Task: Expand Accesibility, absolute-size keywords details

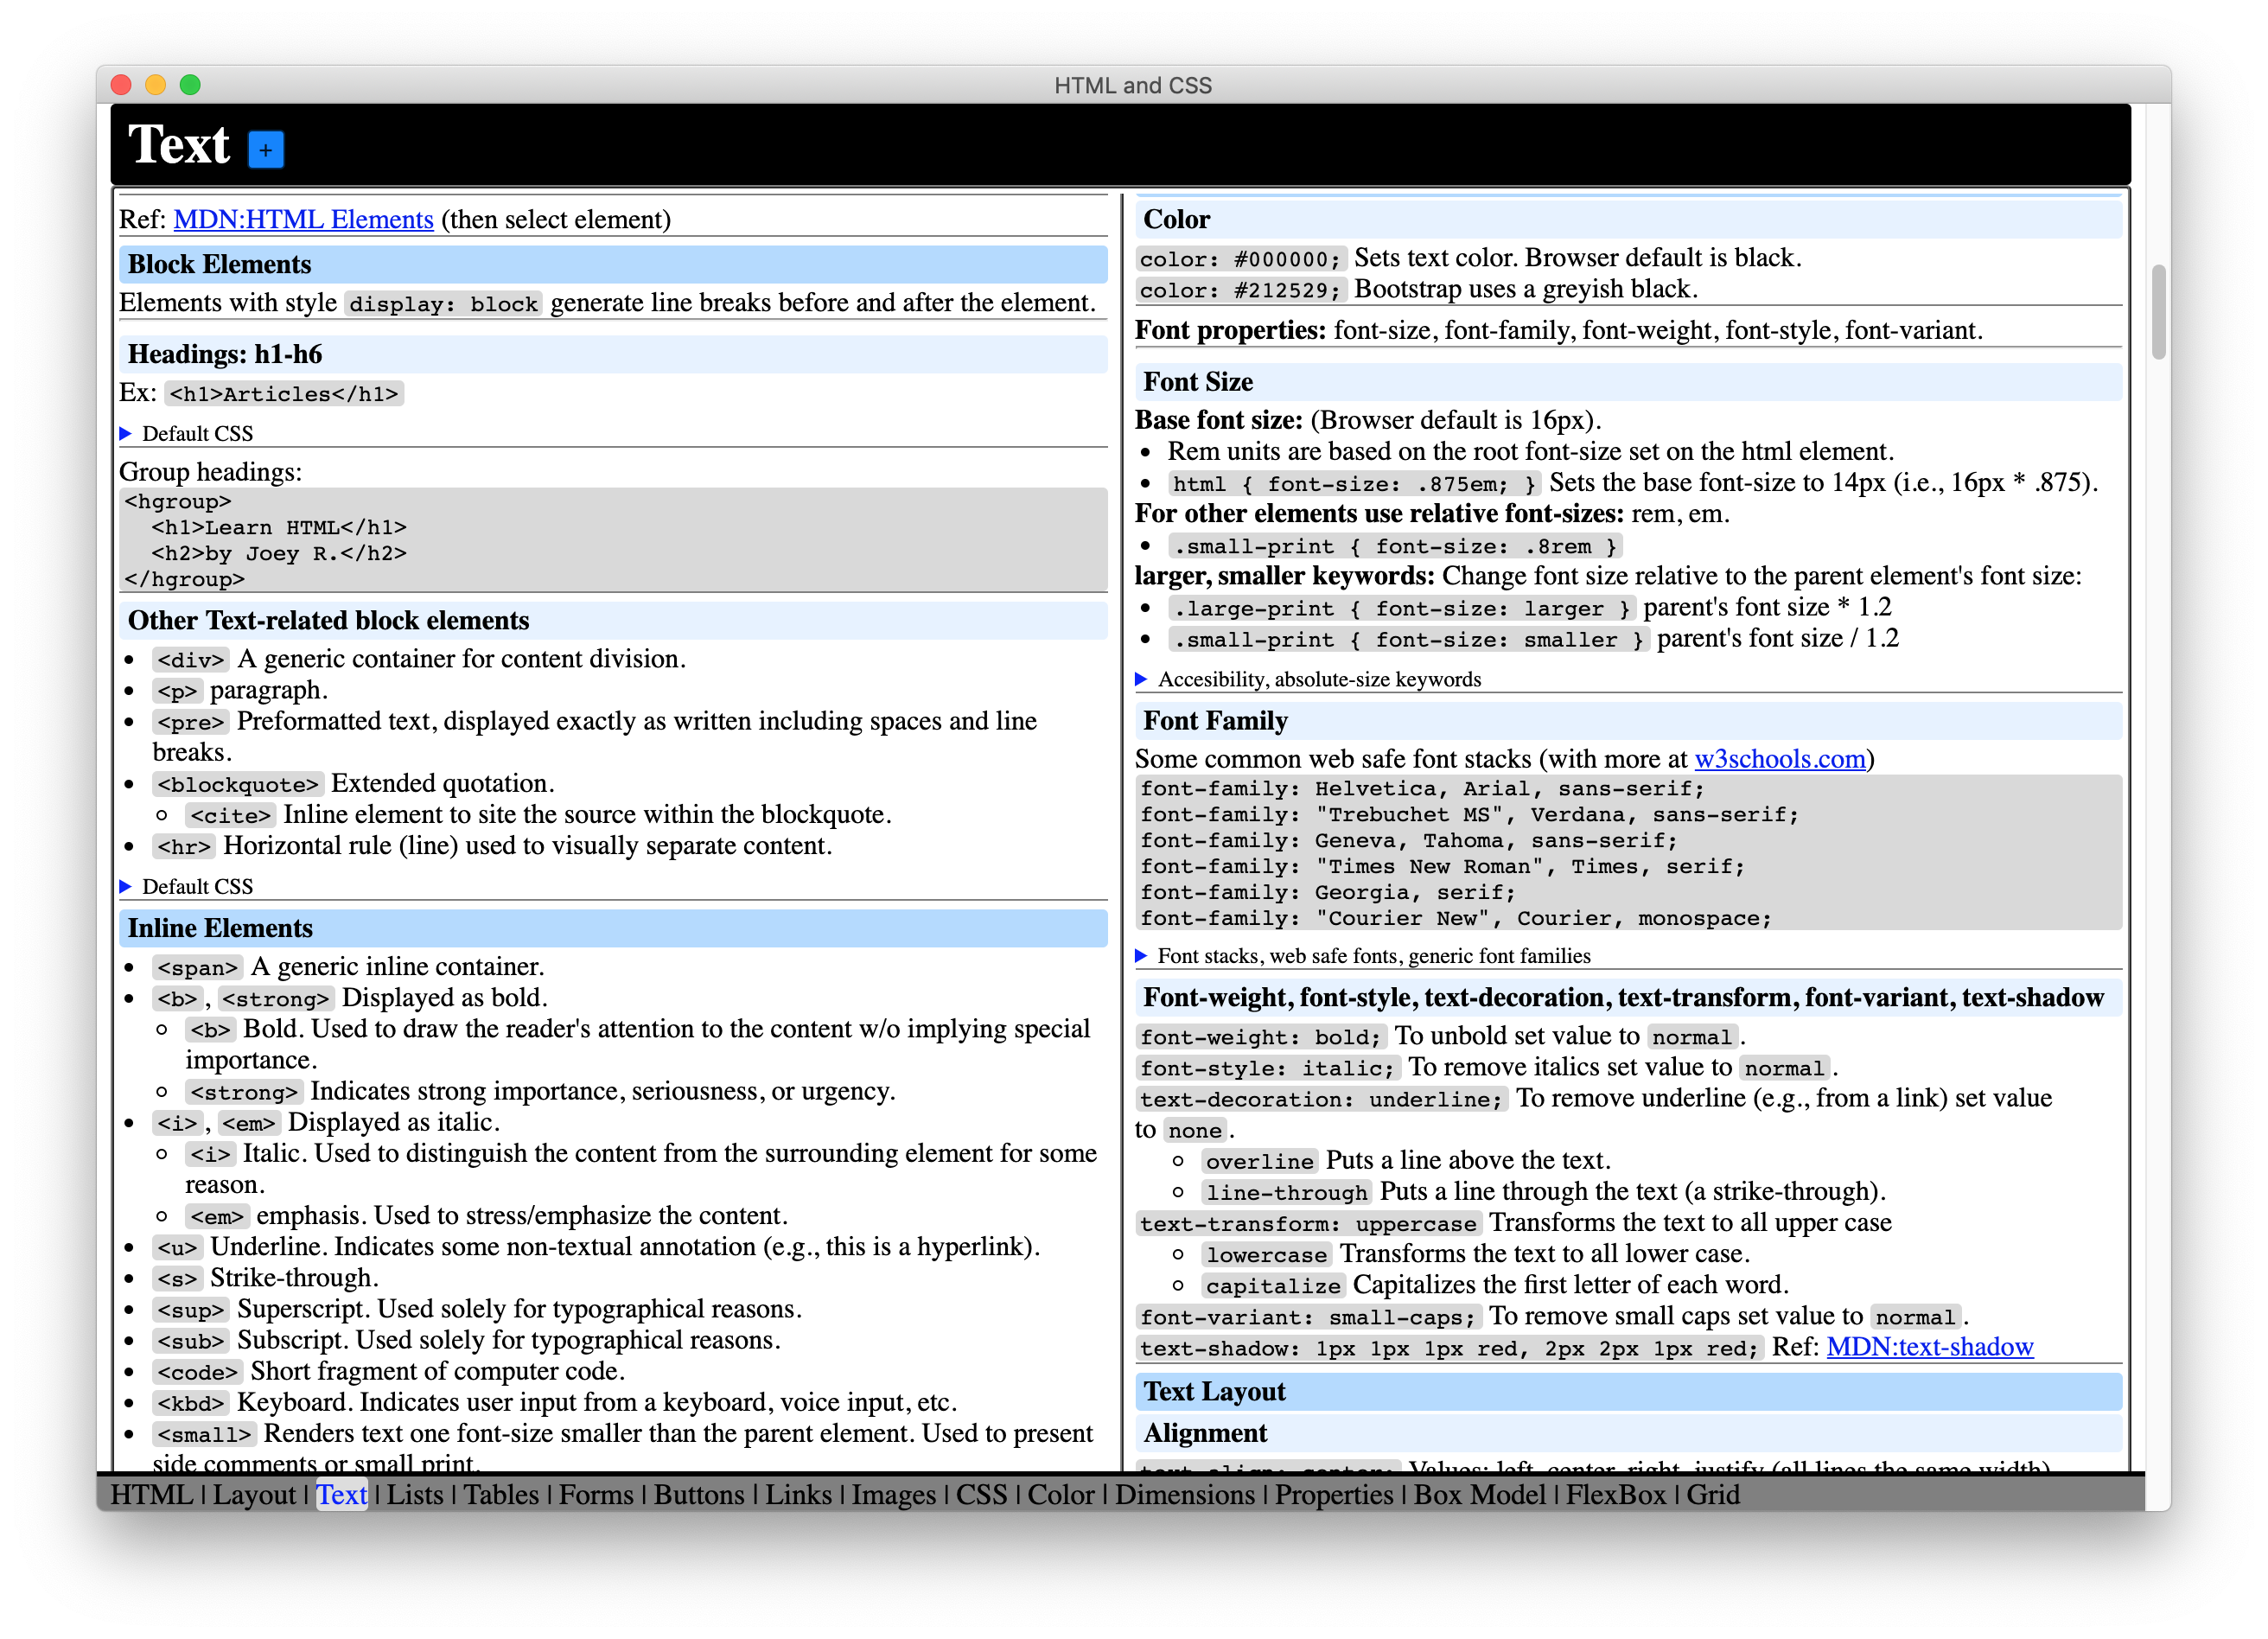Action: tap(1309, 679)
